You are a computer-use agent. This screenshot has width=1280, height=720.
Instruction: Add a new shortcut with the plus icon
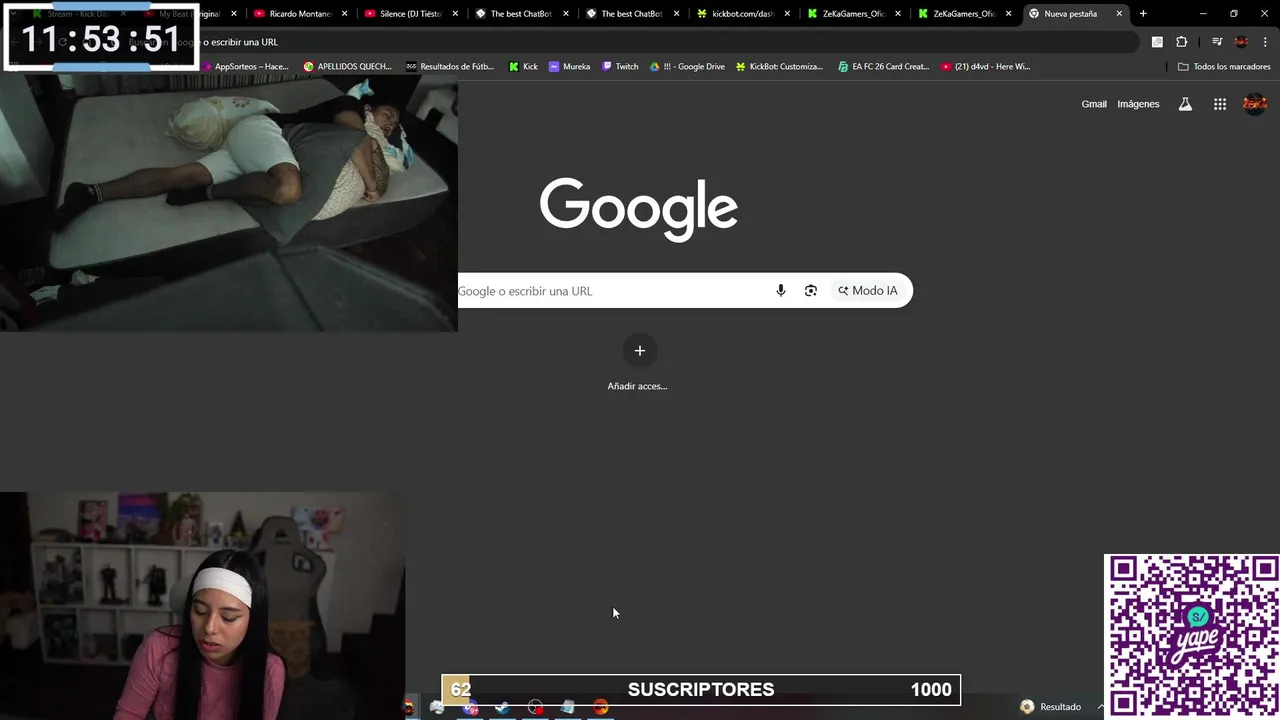(640, 351)
